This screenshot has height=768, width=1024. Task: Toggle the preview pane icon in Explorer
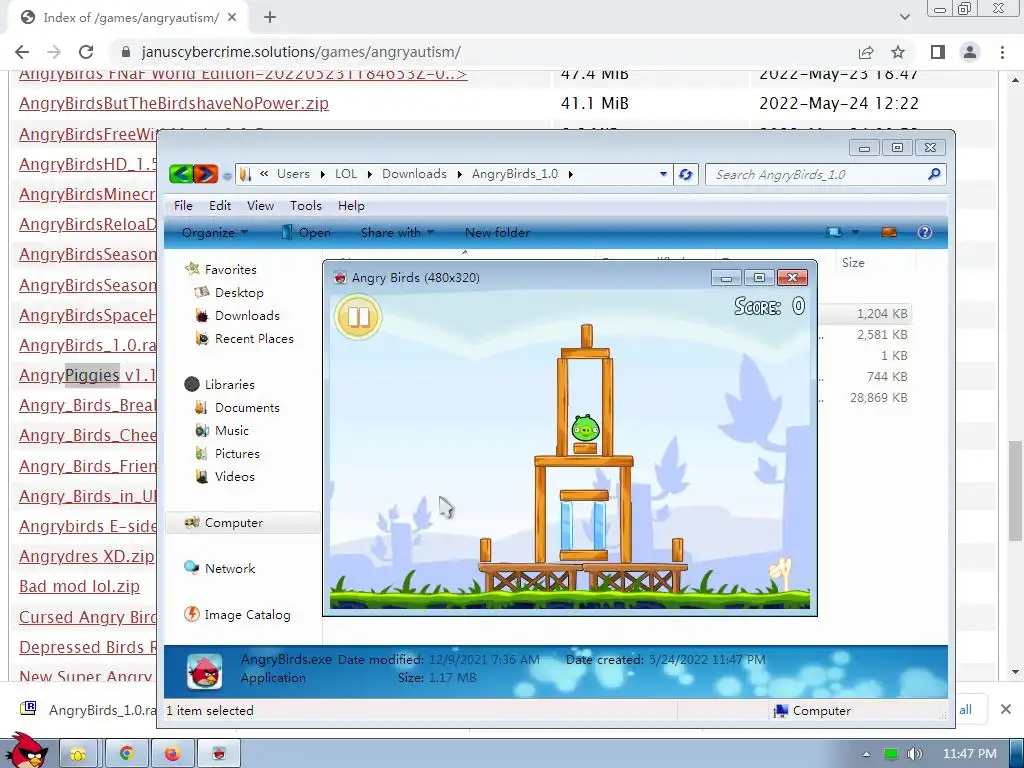click(889, 232)
